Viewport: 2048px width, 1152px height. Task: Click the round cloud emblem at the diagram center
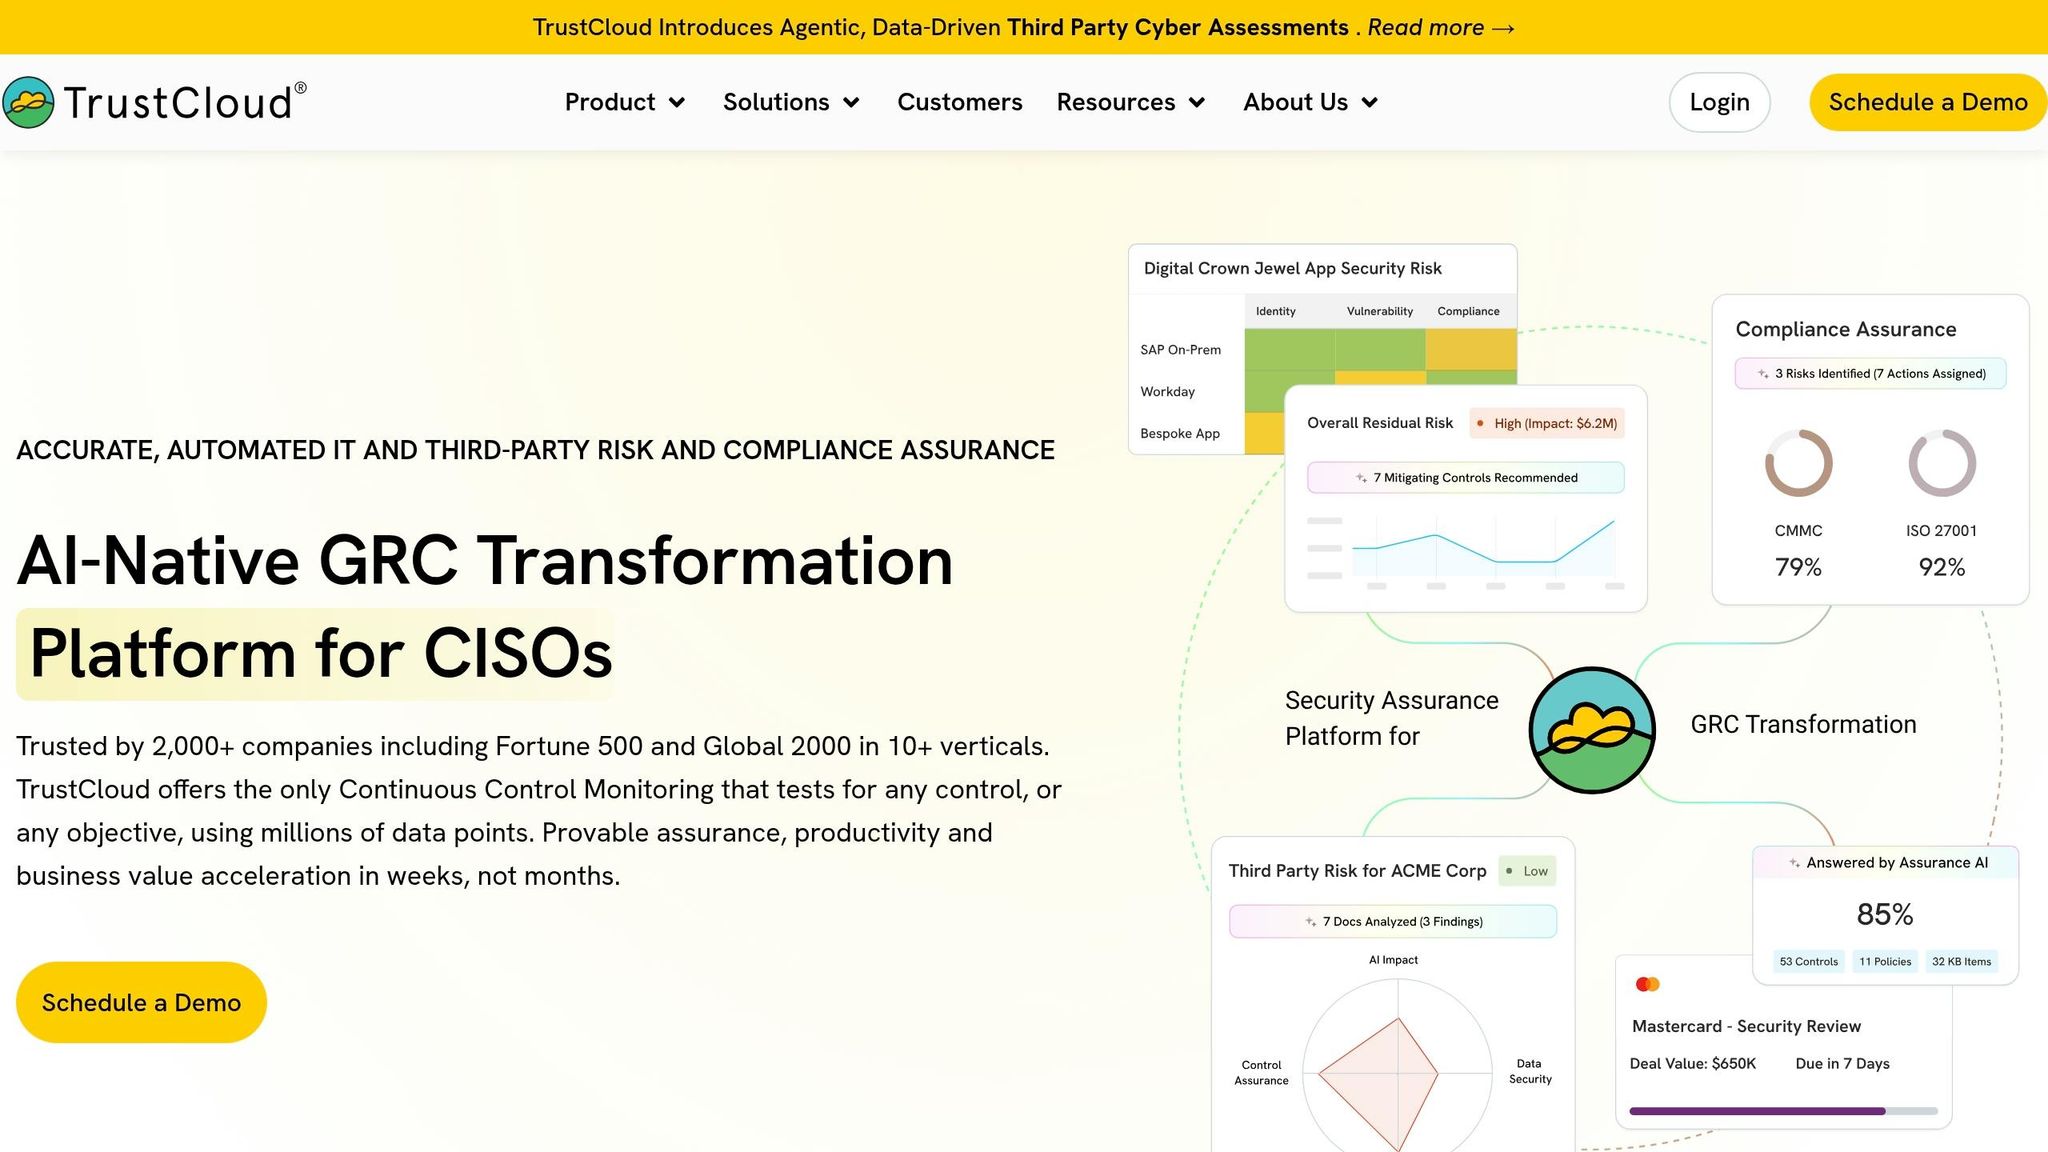pos(1592,730)
